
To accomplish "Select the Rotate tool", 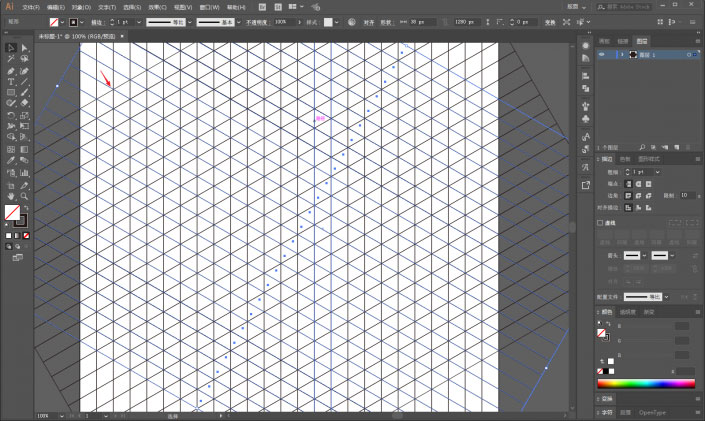I will (x=11, y=116).
